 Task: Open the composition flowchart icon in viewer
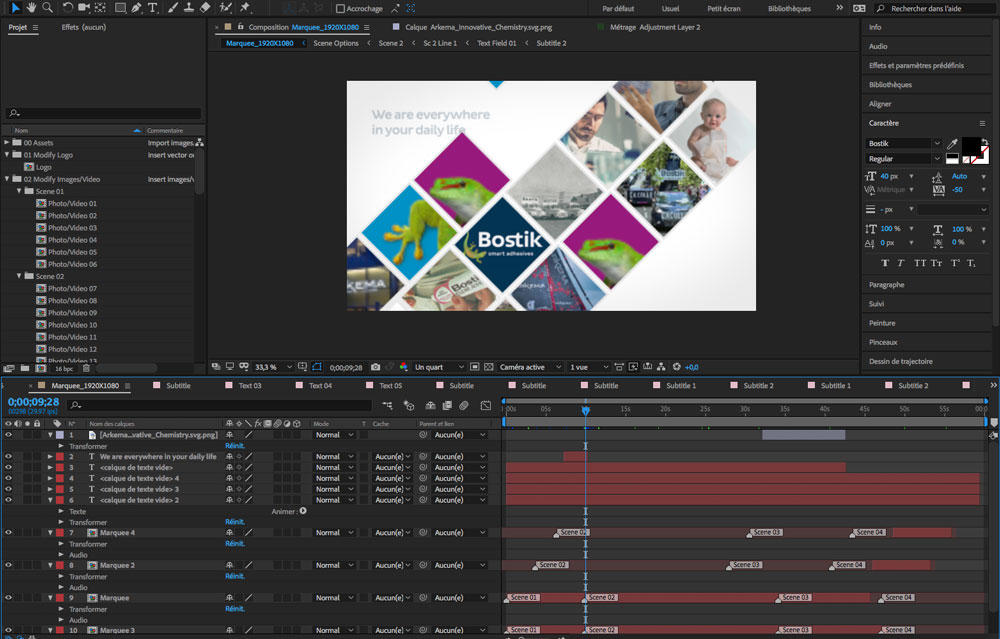point(661,367)
